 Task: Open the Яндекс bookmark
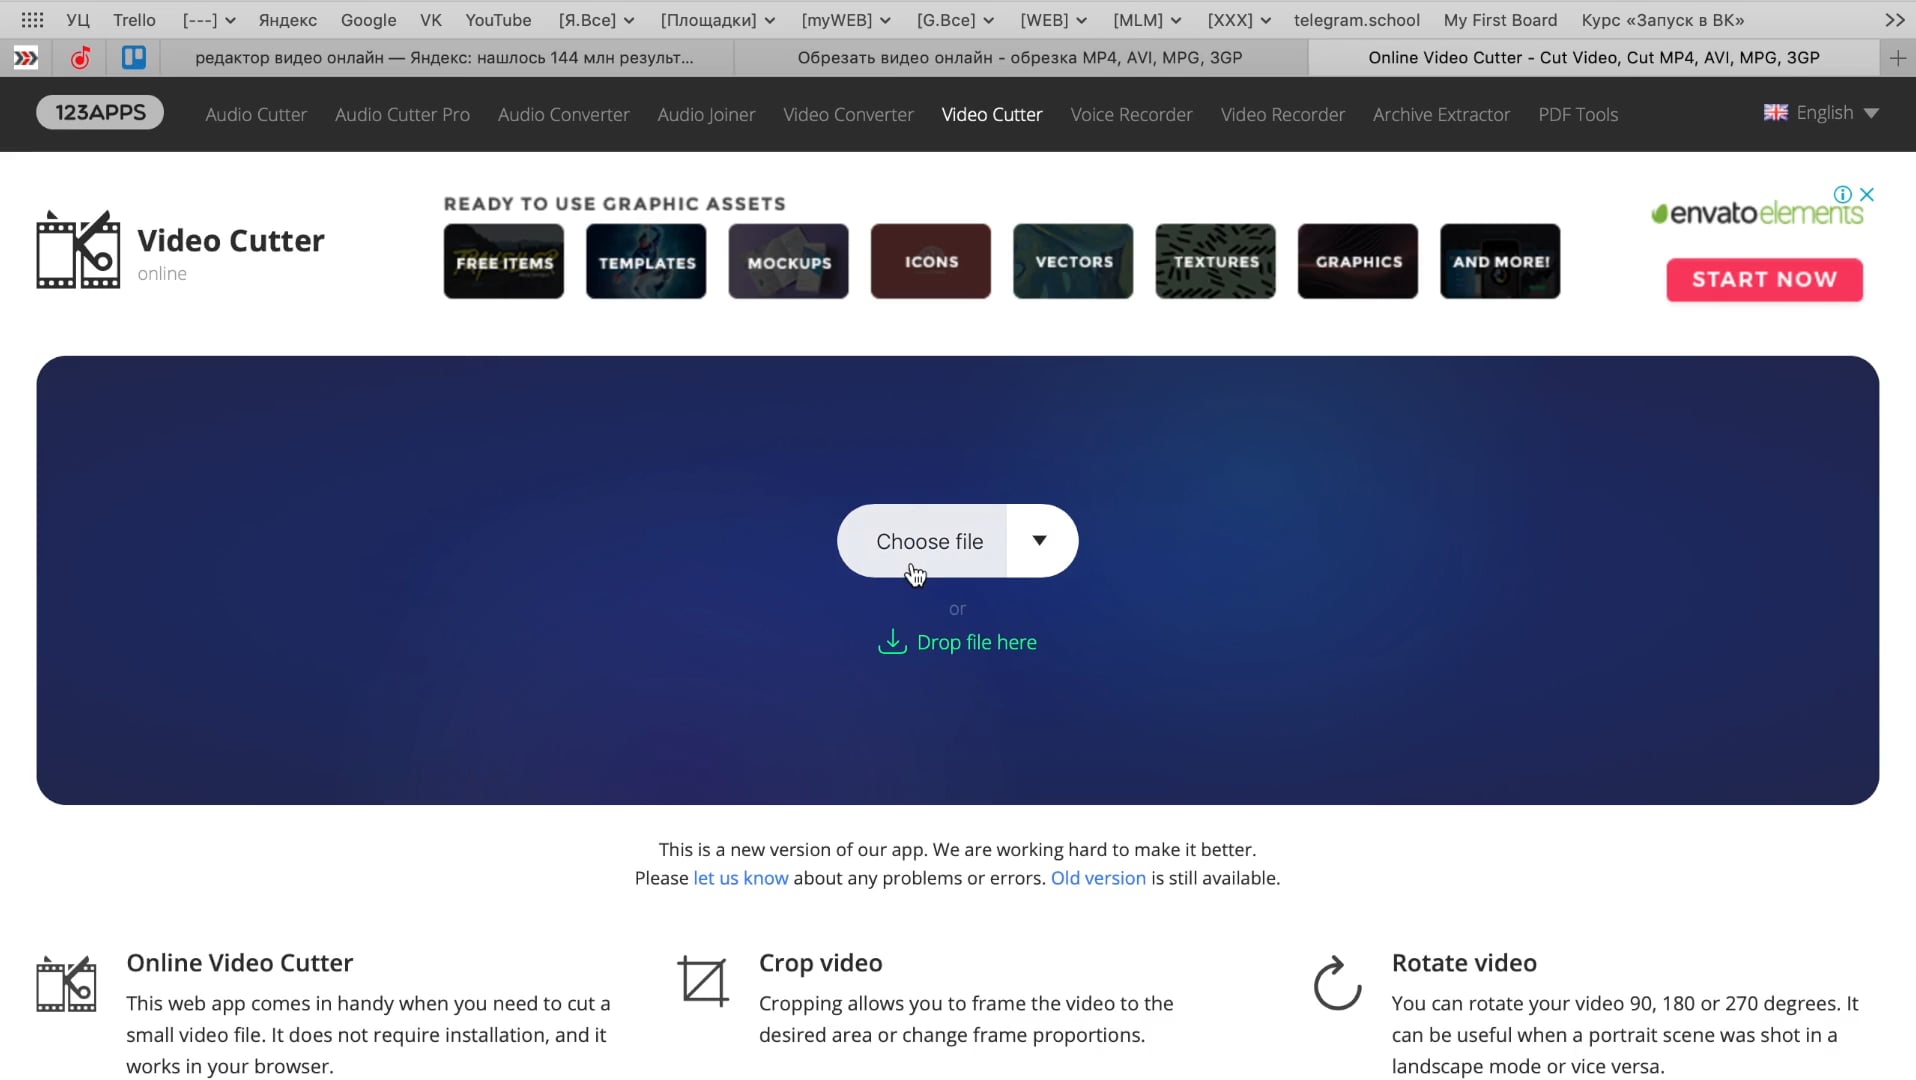287,20
